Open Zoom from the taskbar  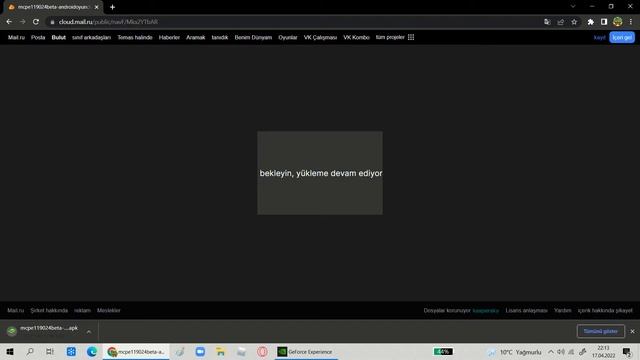(200, 351)
